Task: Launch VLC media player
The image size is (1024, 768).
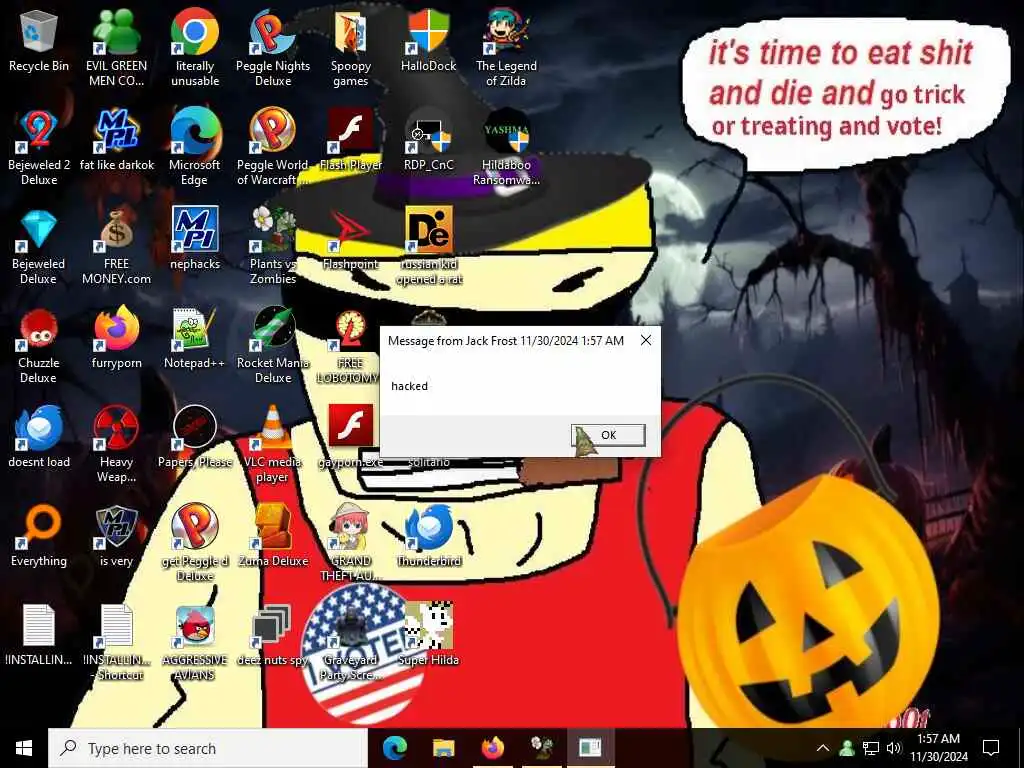Action: [273, 444]
